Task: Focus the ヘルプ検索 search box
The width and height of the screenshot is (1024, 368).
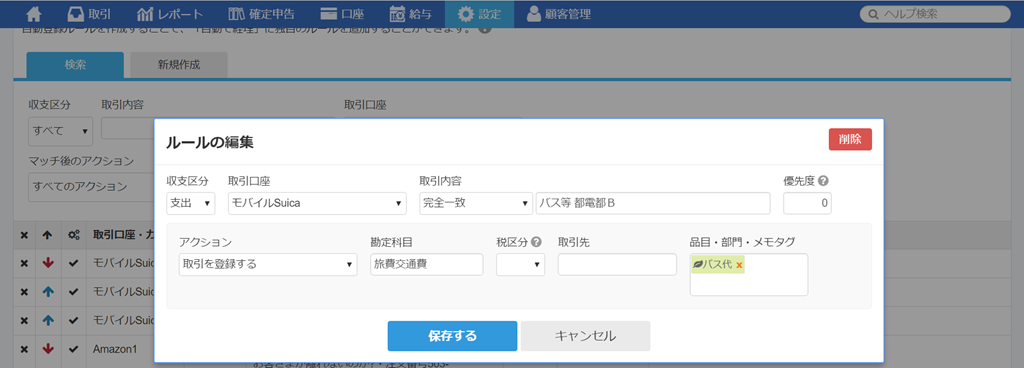Action: tap(935, 14)
